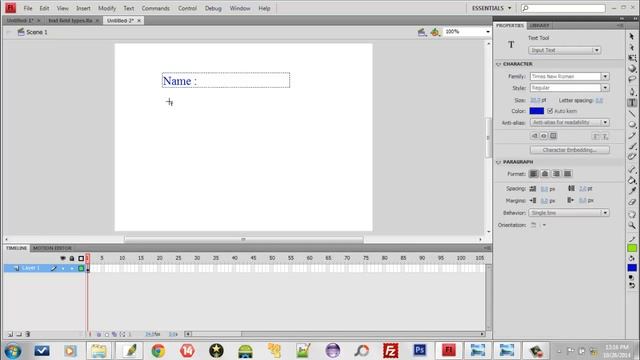Select the Hand tool

coord(632,214)
